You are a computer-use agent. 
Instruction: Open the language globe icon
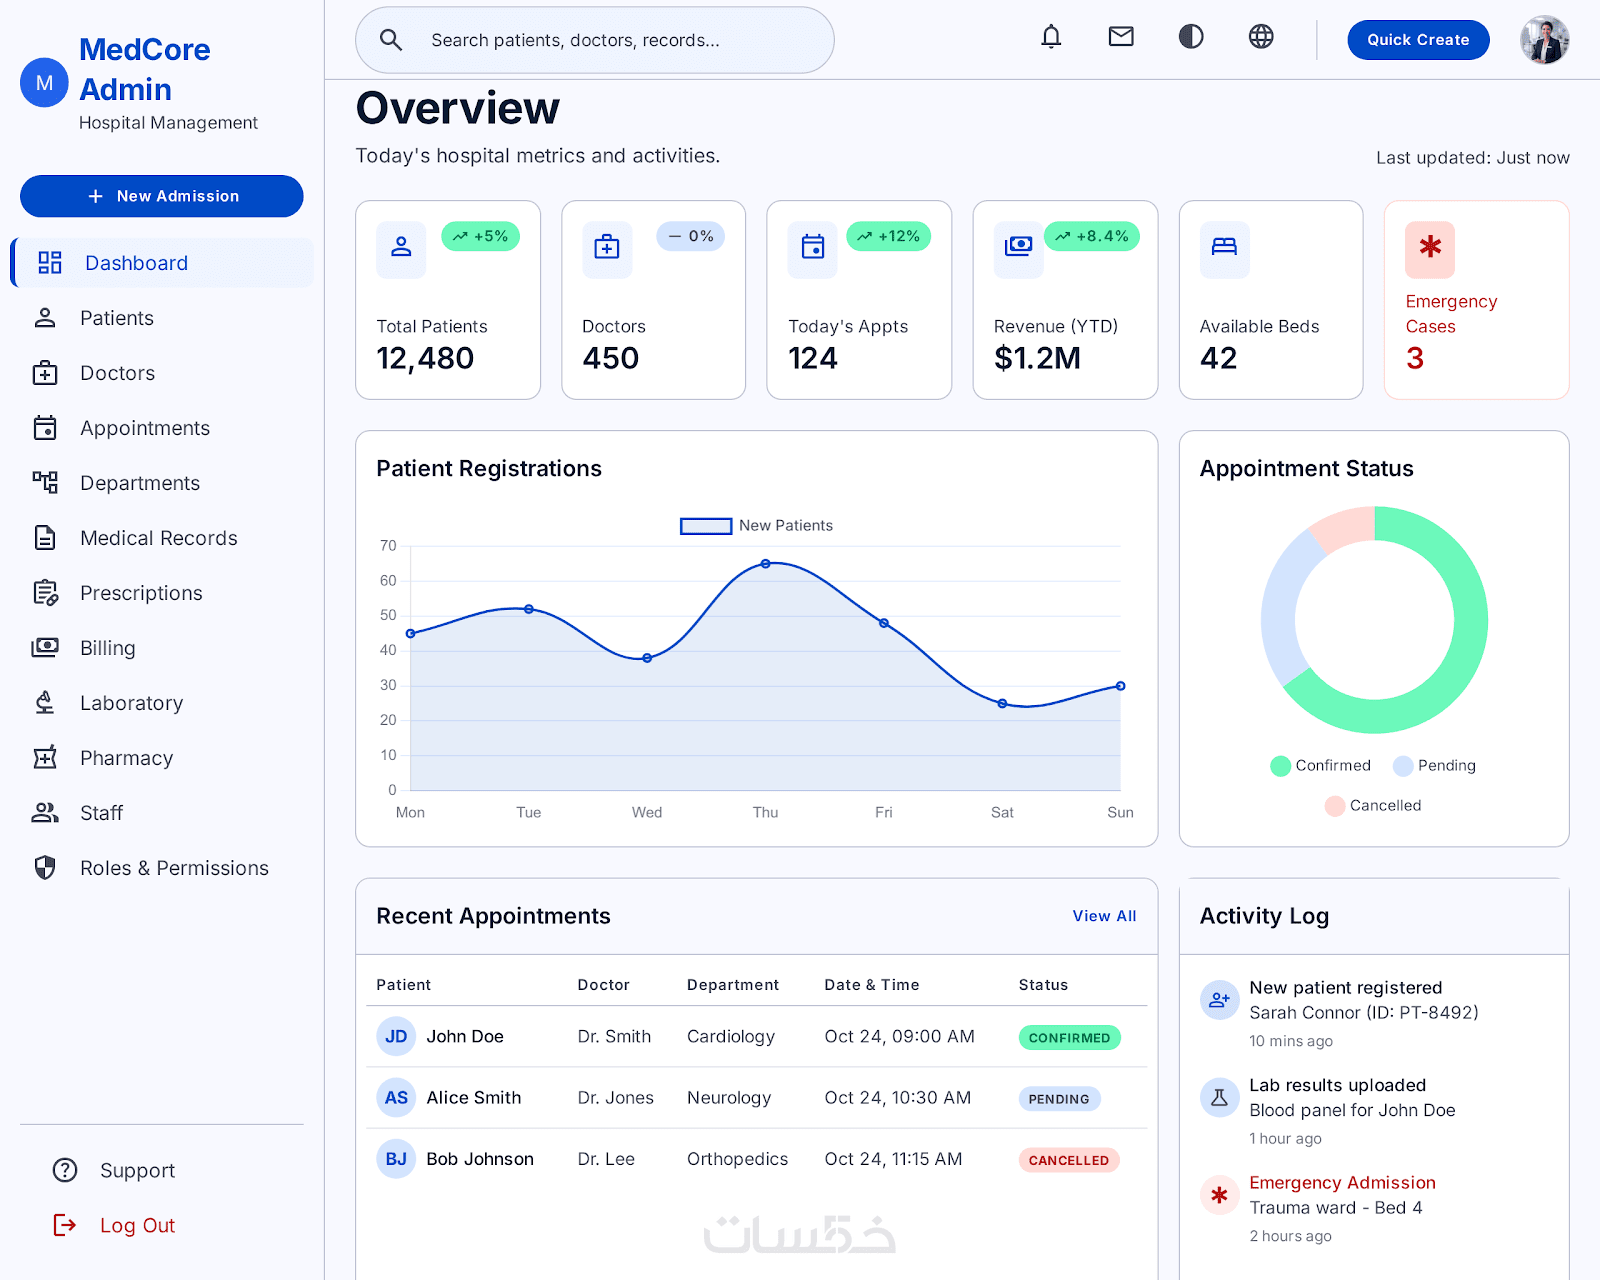pos(1261,37)
